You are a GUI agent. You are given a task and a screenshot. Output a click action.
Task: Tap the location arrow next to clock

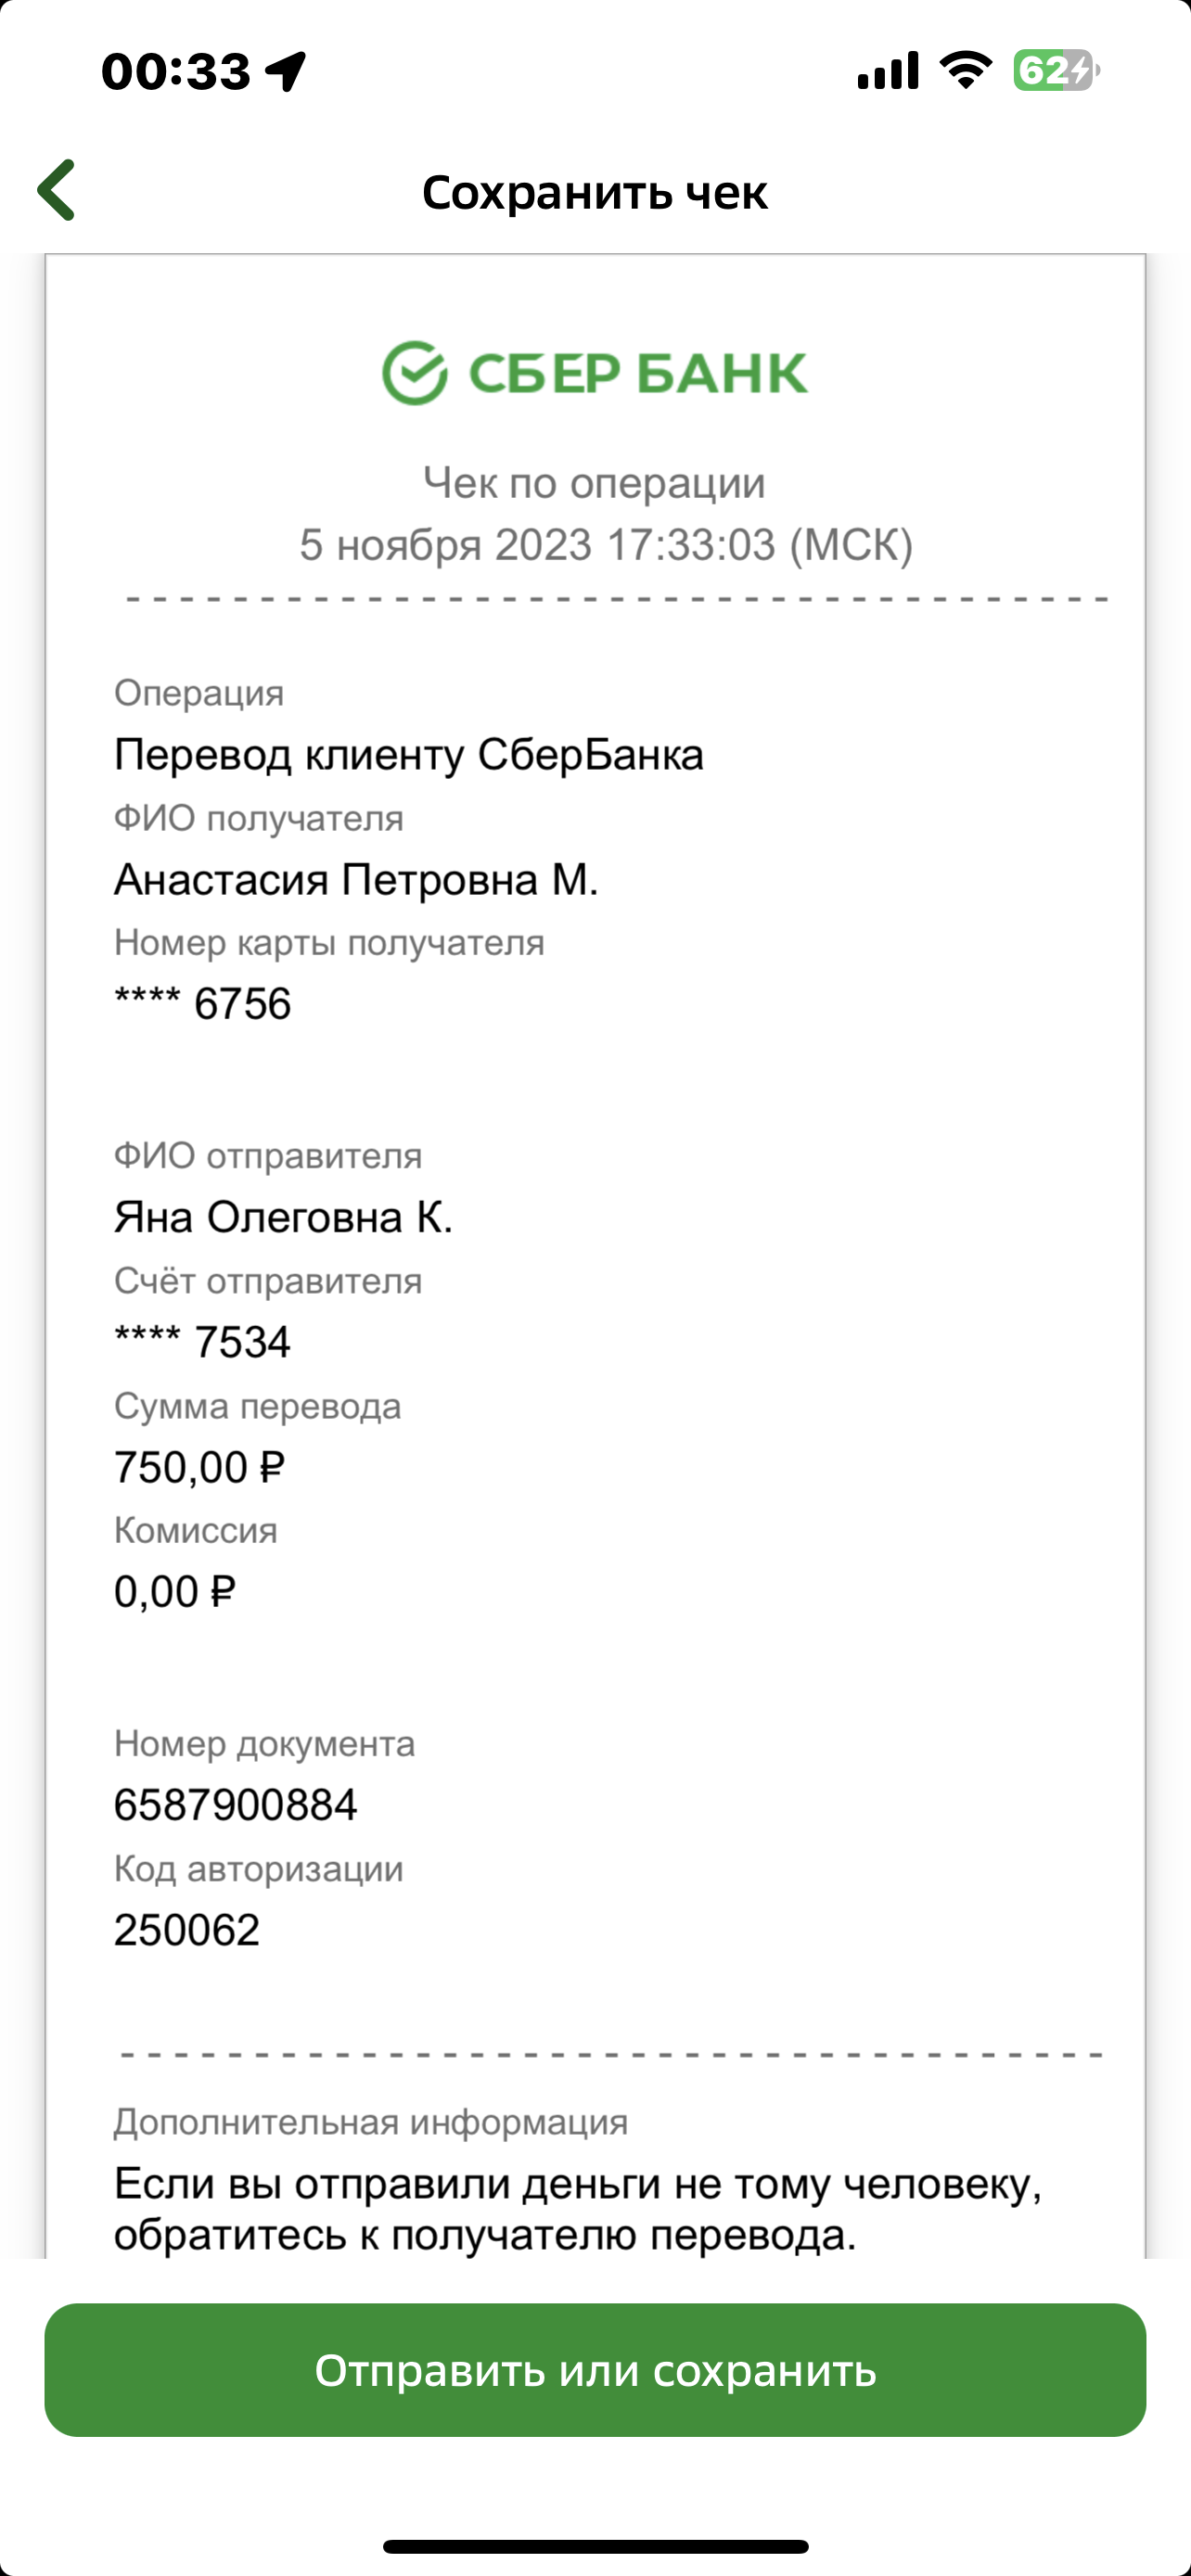(286, 72)
